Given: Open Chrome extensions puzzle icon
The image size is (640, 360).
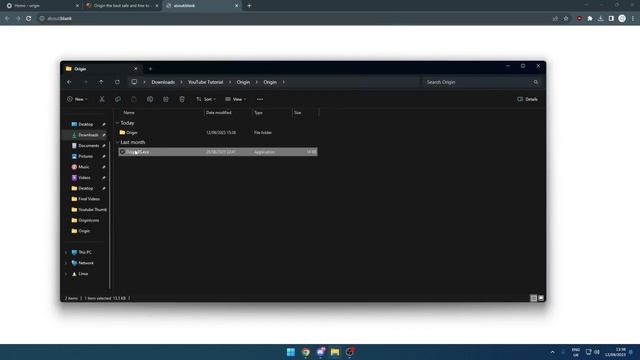Looking at the screenshot, I should [x=590, y=18].
